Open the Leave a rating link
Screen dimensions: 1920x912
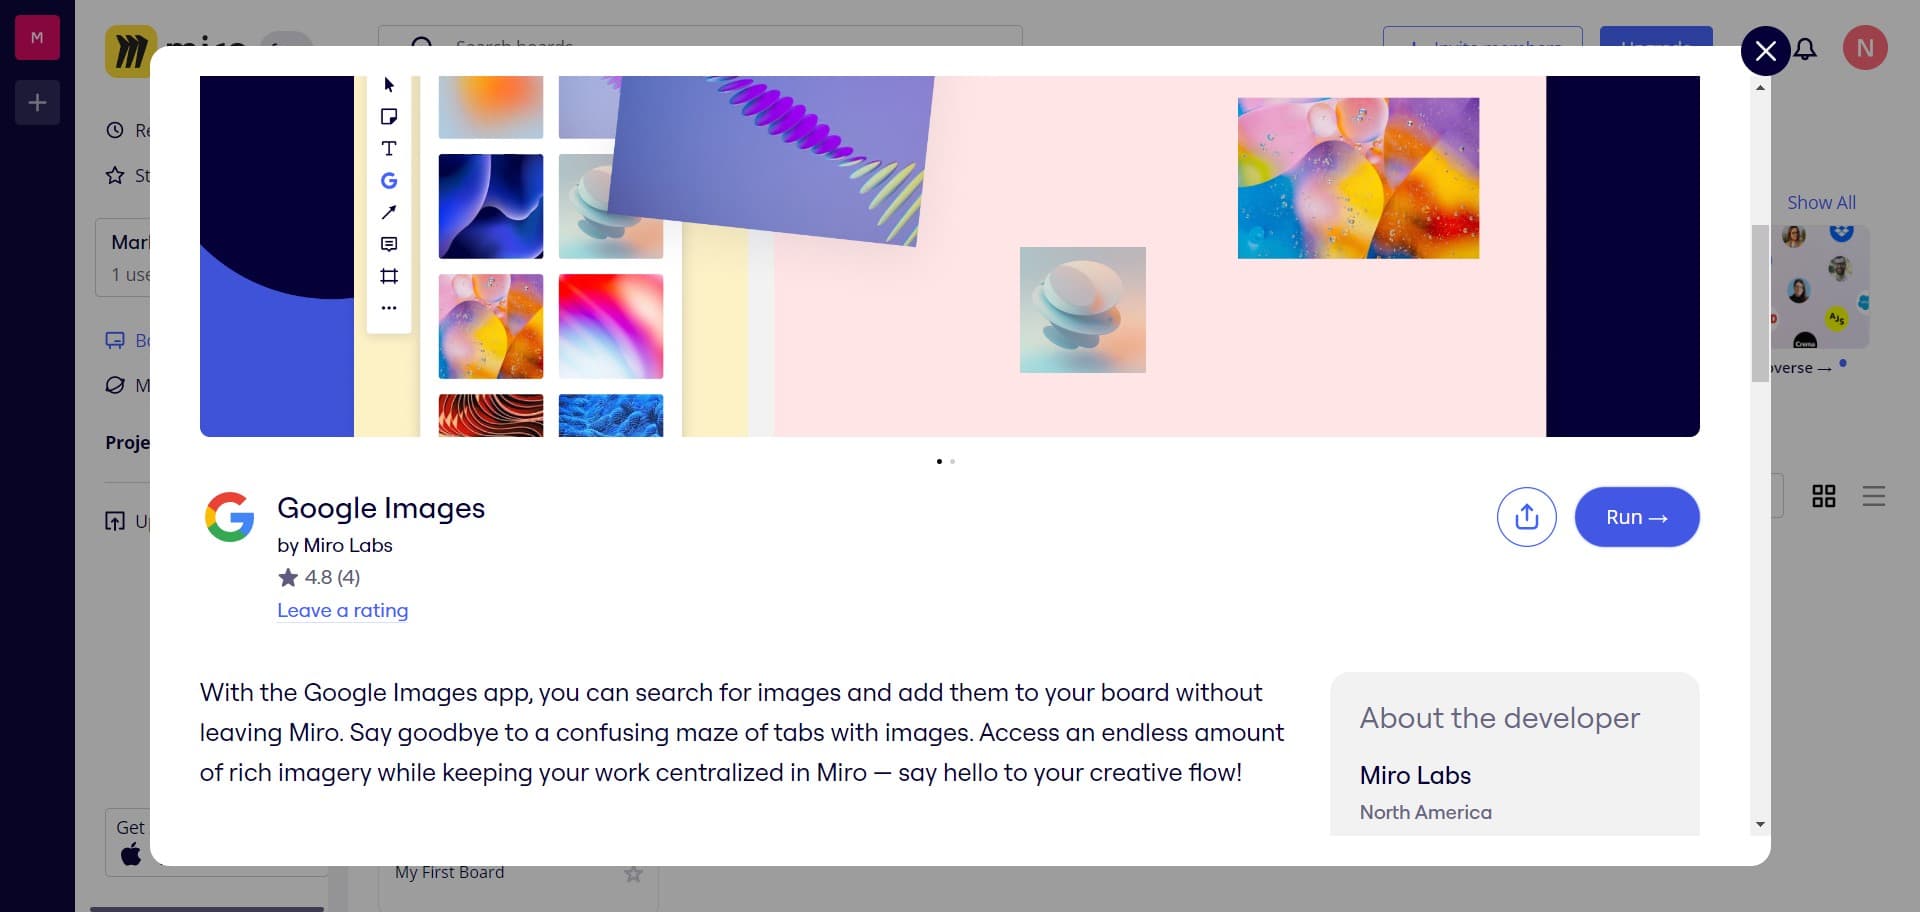click(x=342, y=610)
